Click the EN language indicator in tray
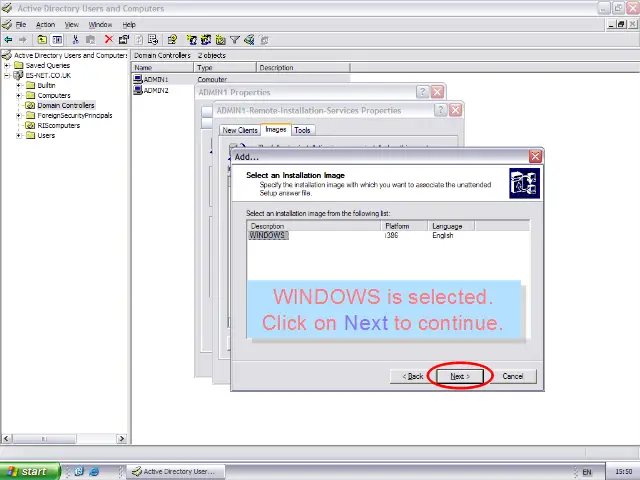 click(587, 472)
